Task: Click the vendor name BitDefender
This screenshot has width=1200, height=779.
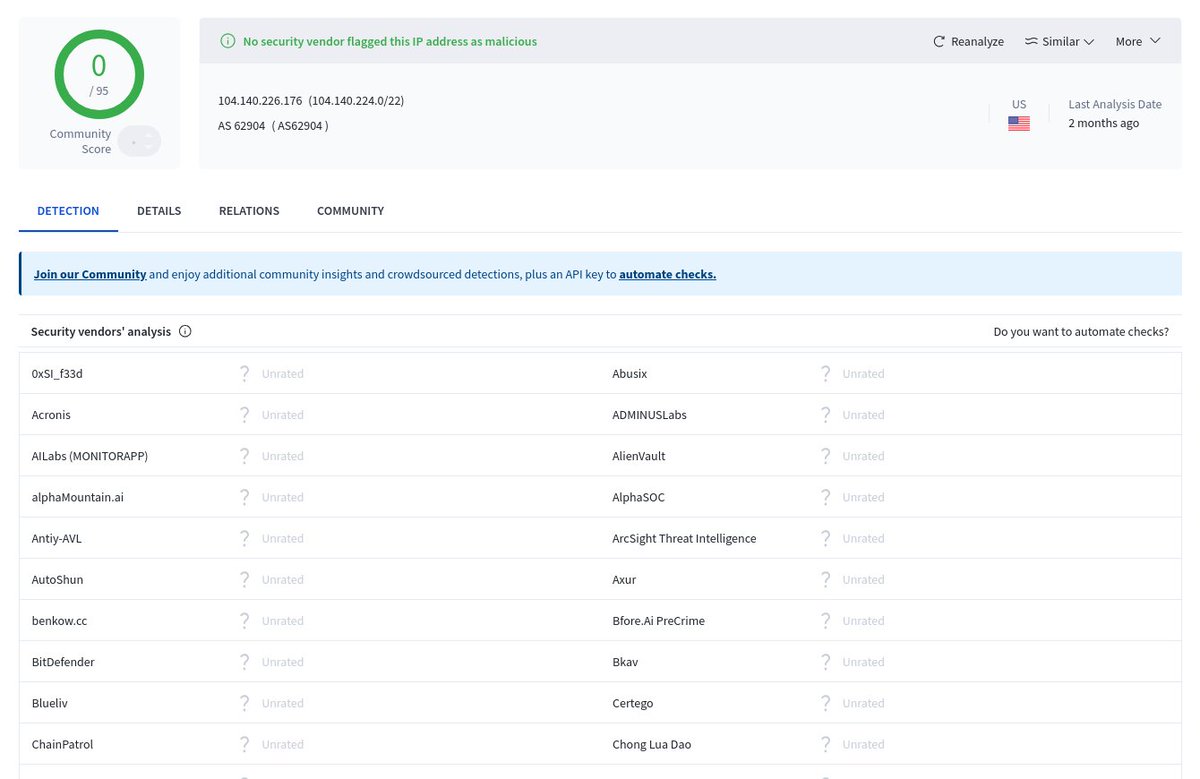Action: 63,662
